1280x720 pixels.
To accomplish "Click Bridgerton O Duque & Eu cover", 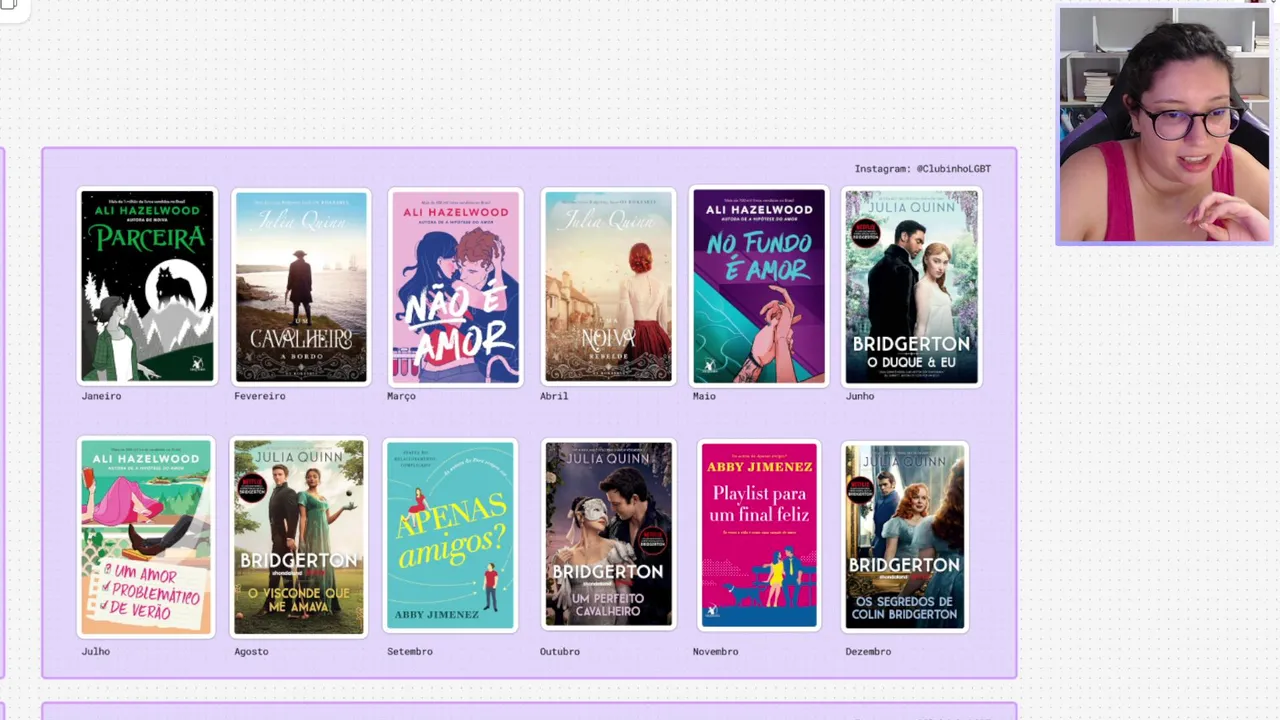I will [x=912, y=286].
